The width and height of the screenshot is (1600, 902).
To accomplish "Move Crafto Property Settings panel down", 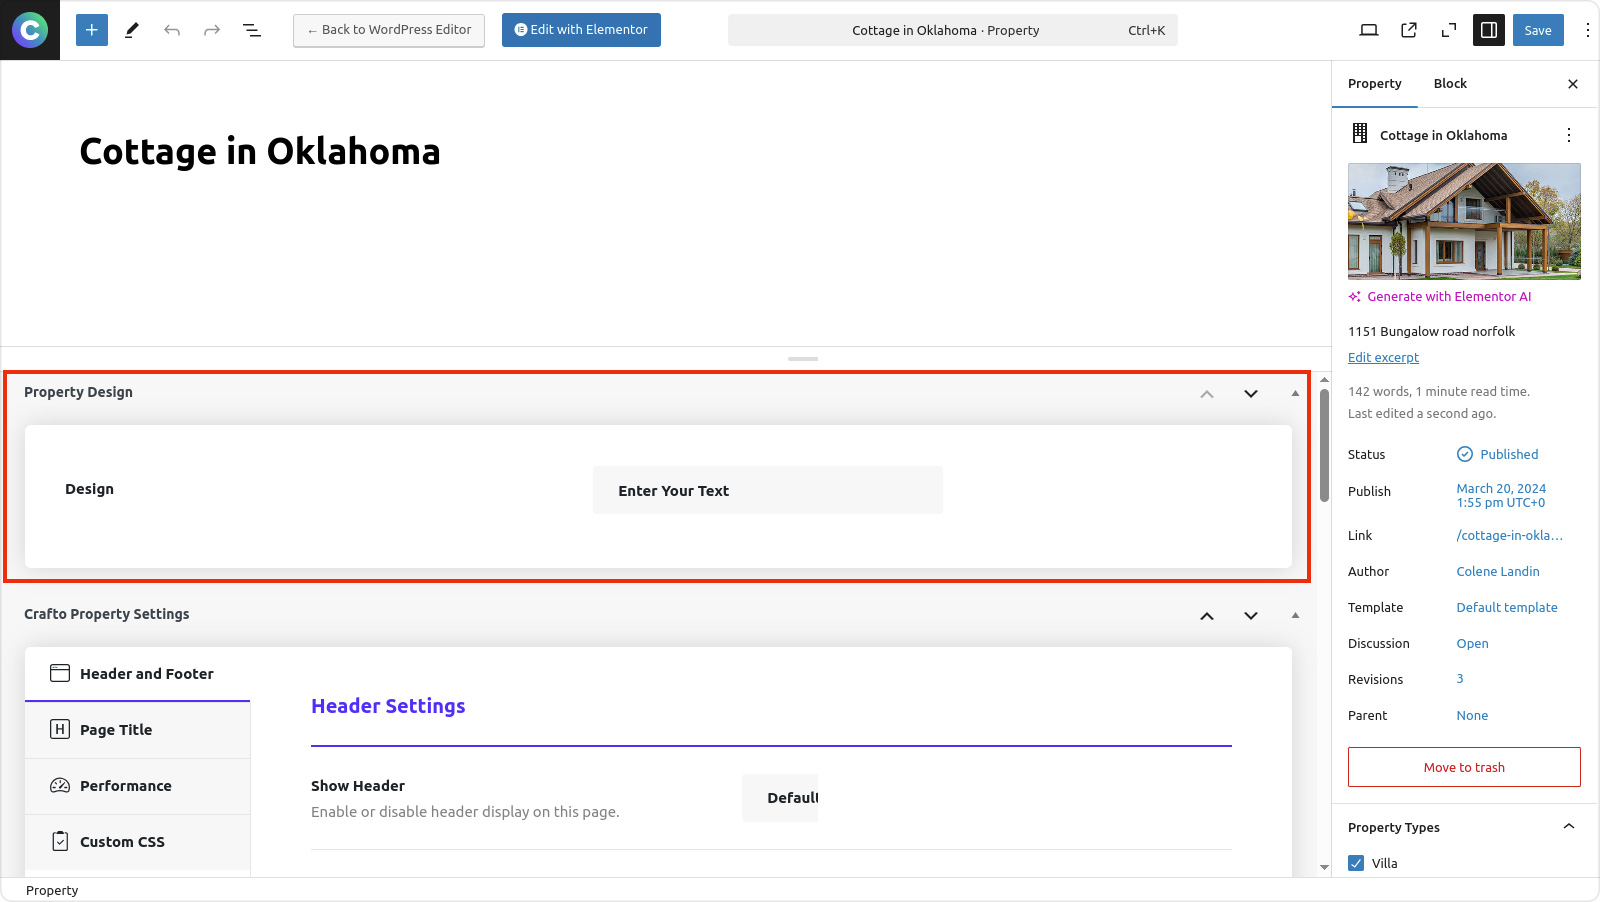I will pyautogui.click(x=1250, y=615).
